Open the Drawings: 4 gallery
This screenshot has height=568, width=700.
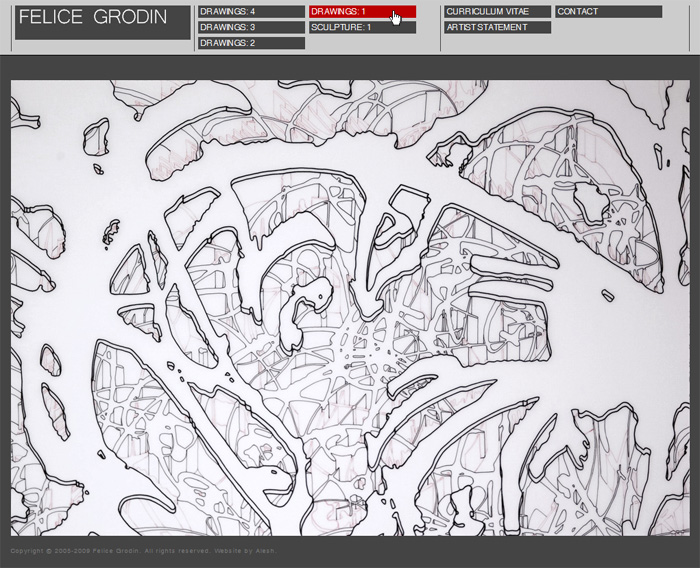point(251,12)
